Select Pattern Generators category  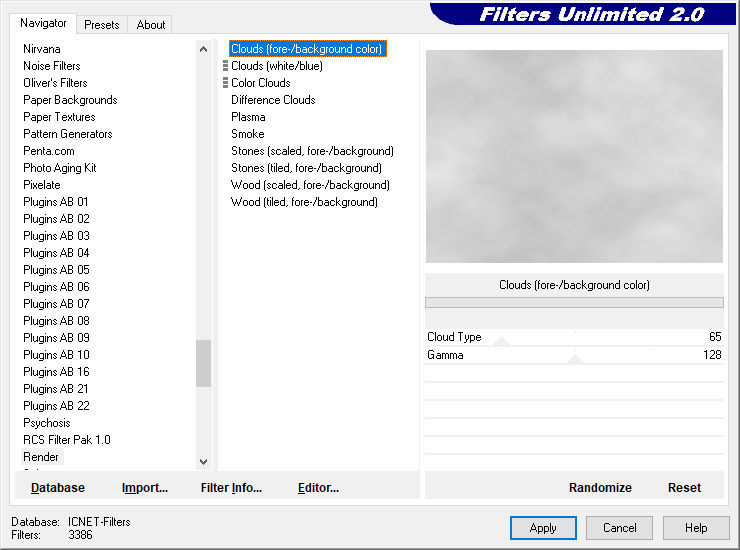point(67,134)
